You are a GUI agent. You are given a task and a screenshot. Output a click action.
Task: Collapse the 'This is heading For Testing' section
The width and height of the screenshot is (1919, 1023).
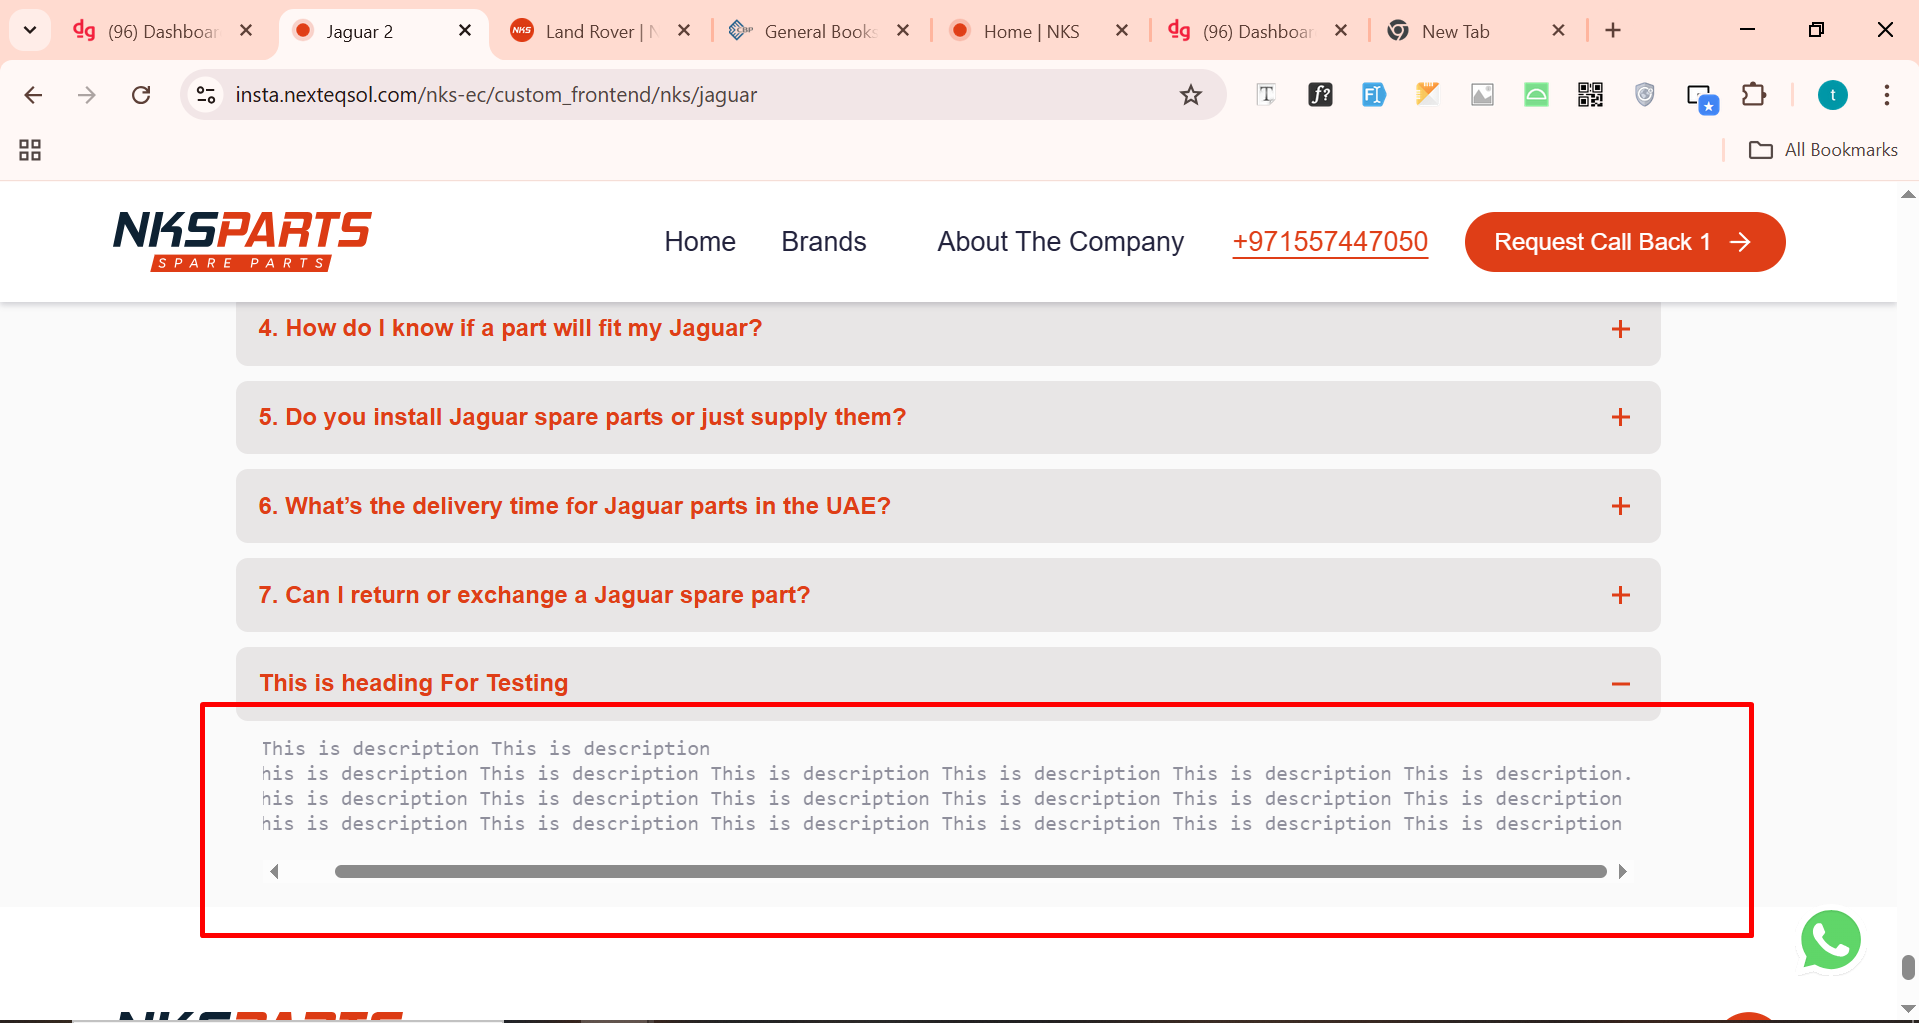[x=1620, y=684]
